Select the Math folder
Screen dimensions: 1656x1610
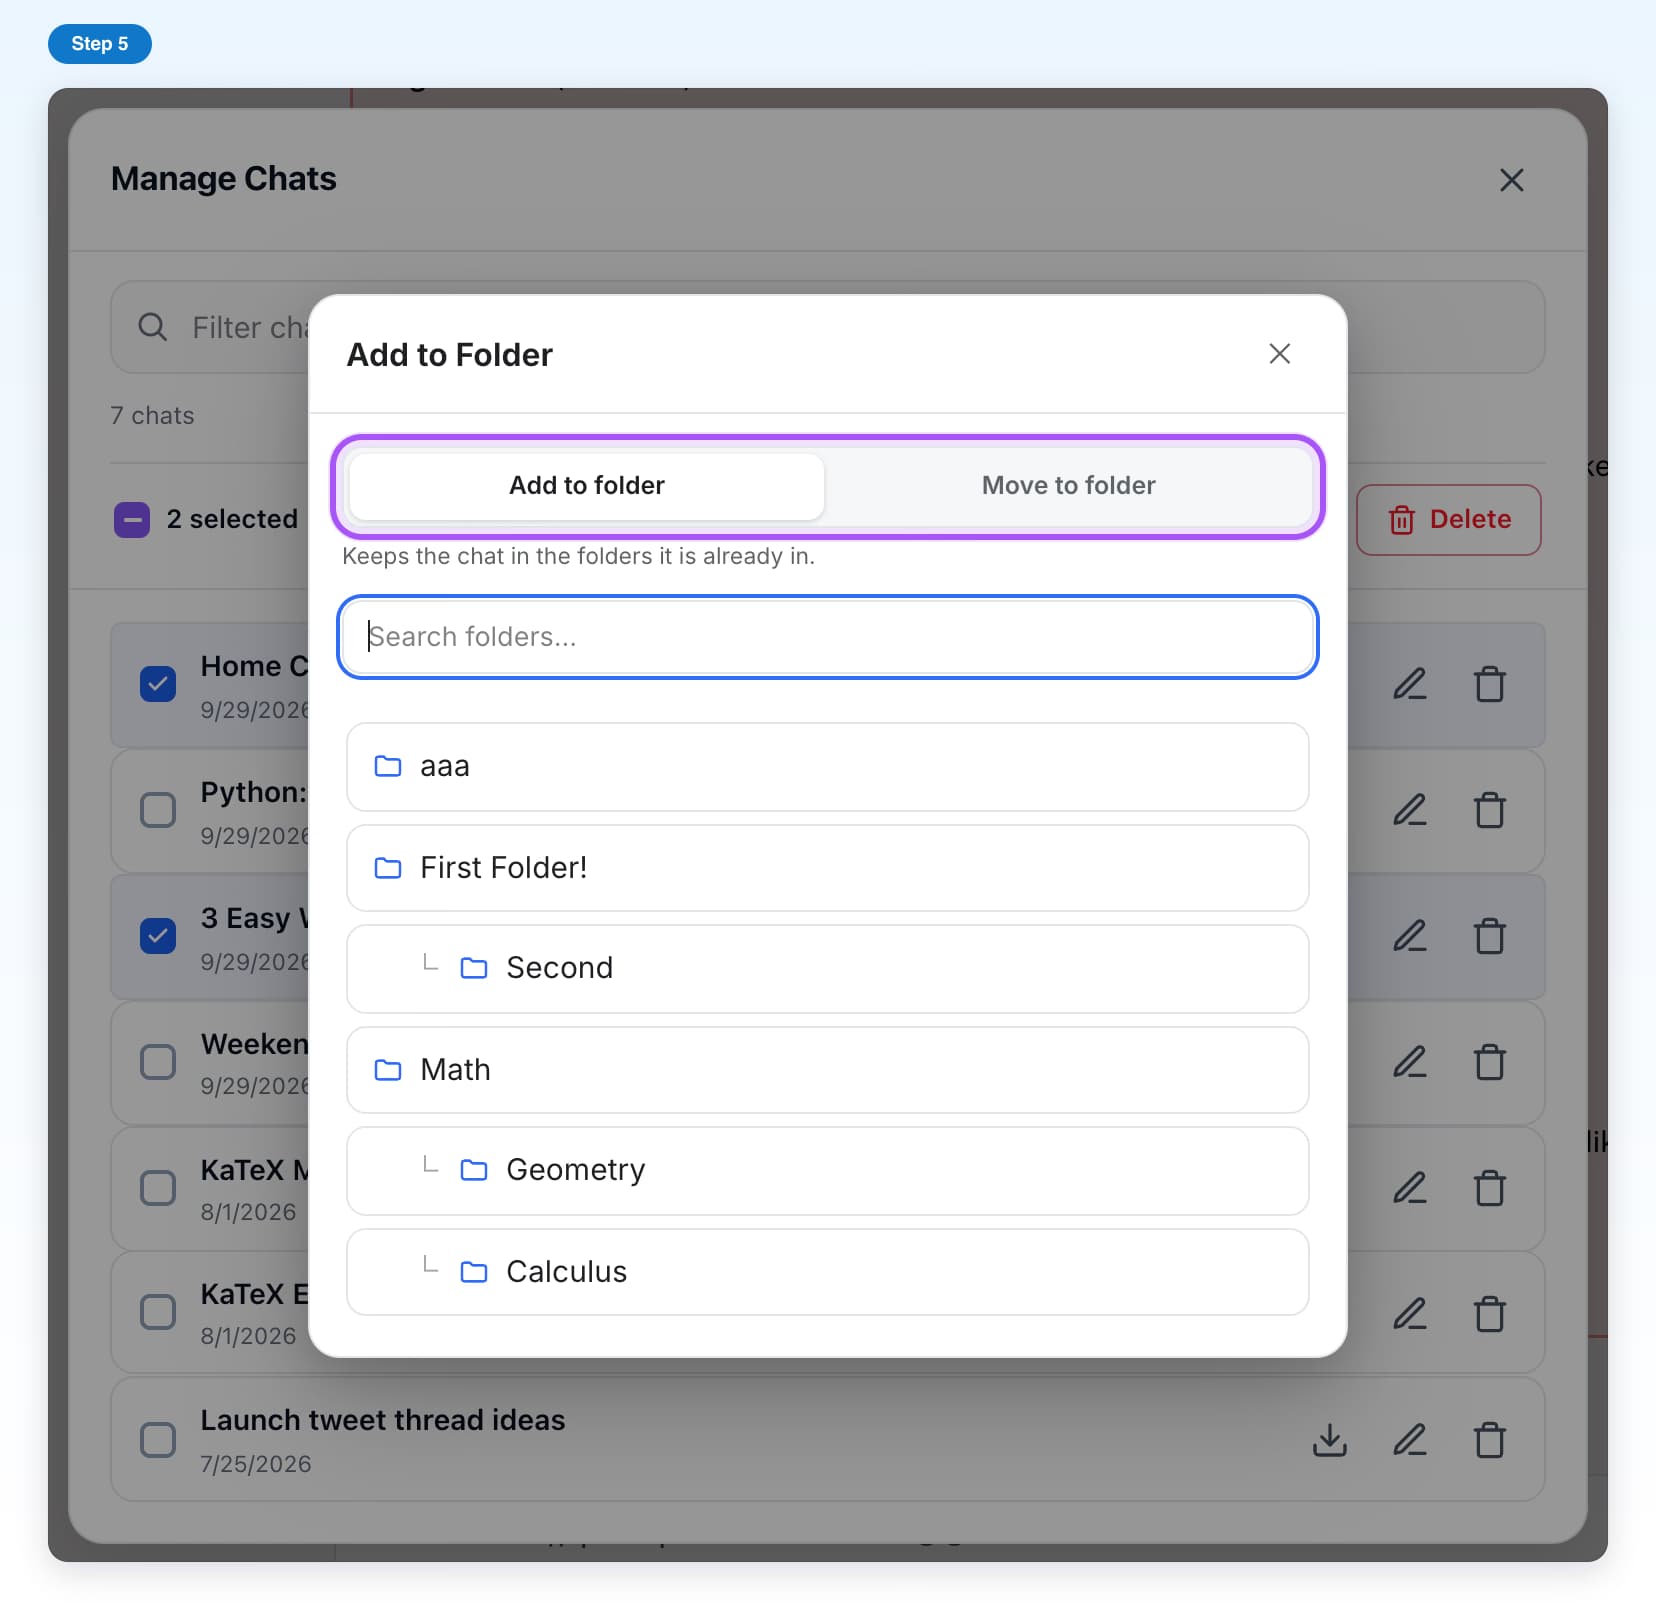[828, 1070]
